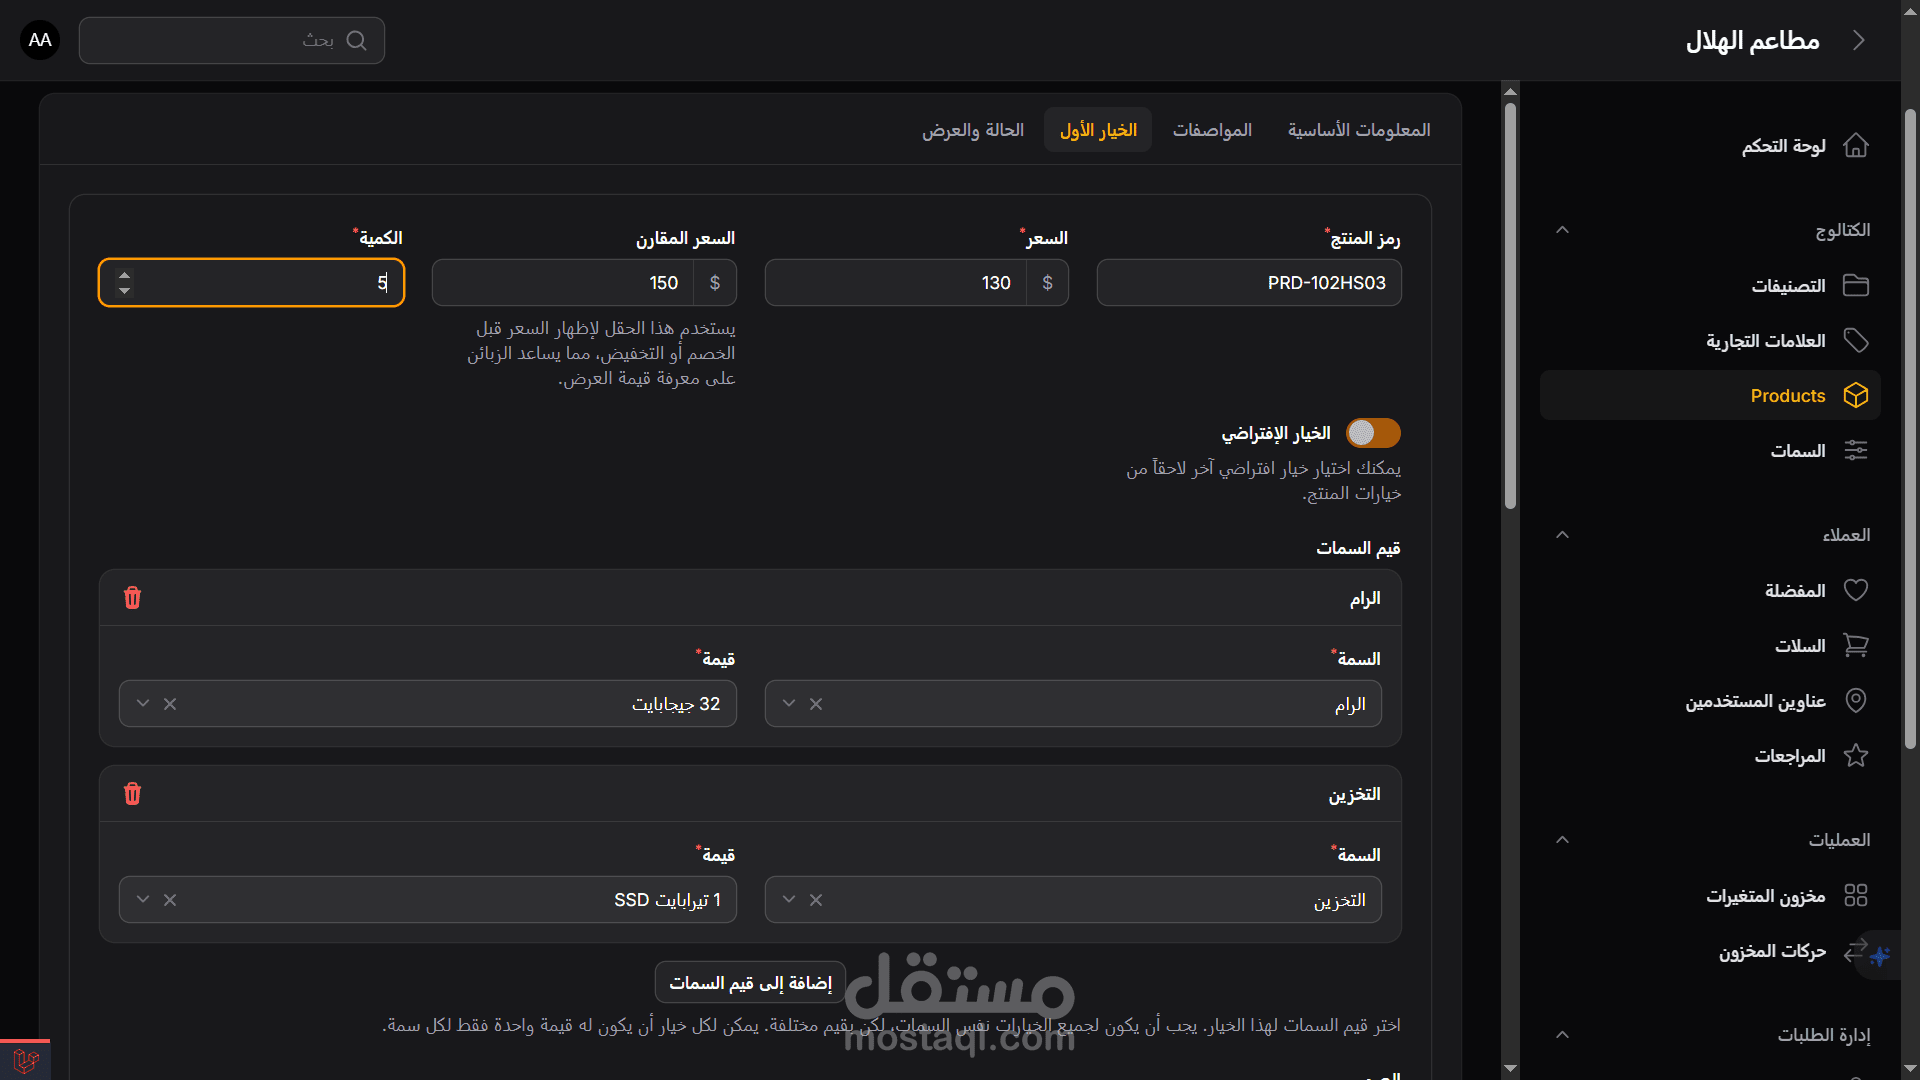Click إضافة إلى قيم السمات button
This screenshot has height=1080, width=1920.
click(x=750, y=983)
